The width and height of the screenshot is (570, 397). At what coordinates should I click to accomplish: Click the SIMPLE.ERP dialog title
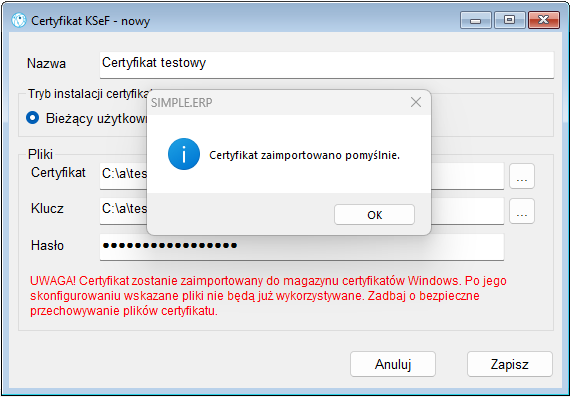[181, 103]
